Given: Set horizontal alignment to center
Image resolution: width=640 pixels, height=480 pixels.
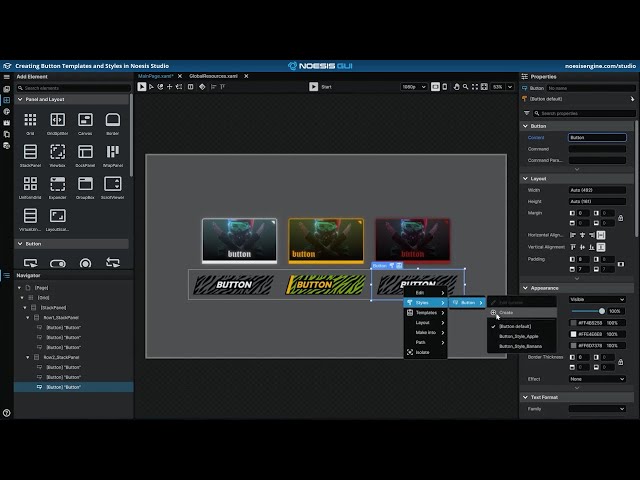Looking at the screenshot, I should (x=582, y=235).
